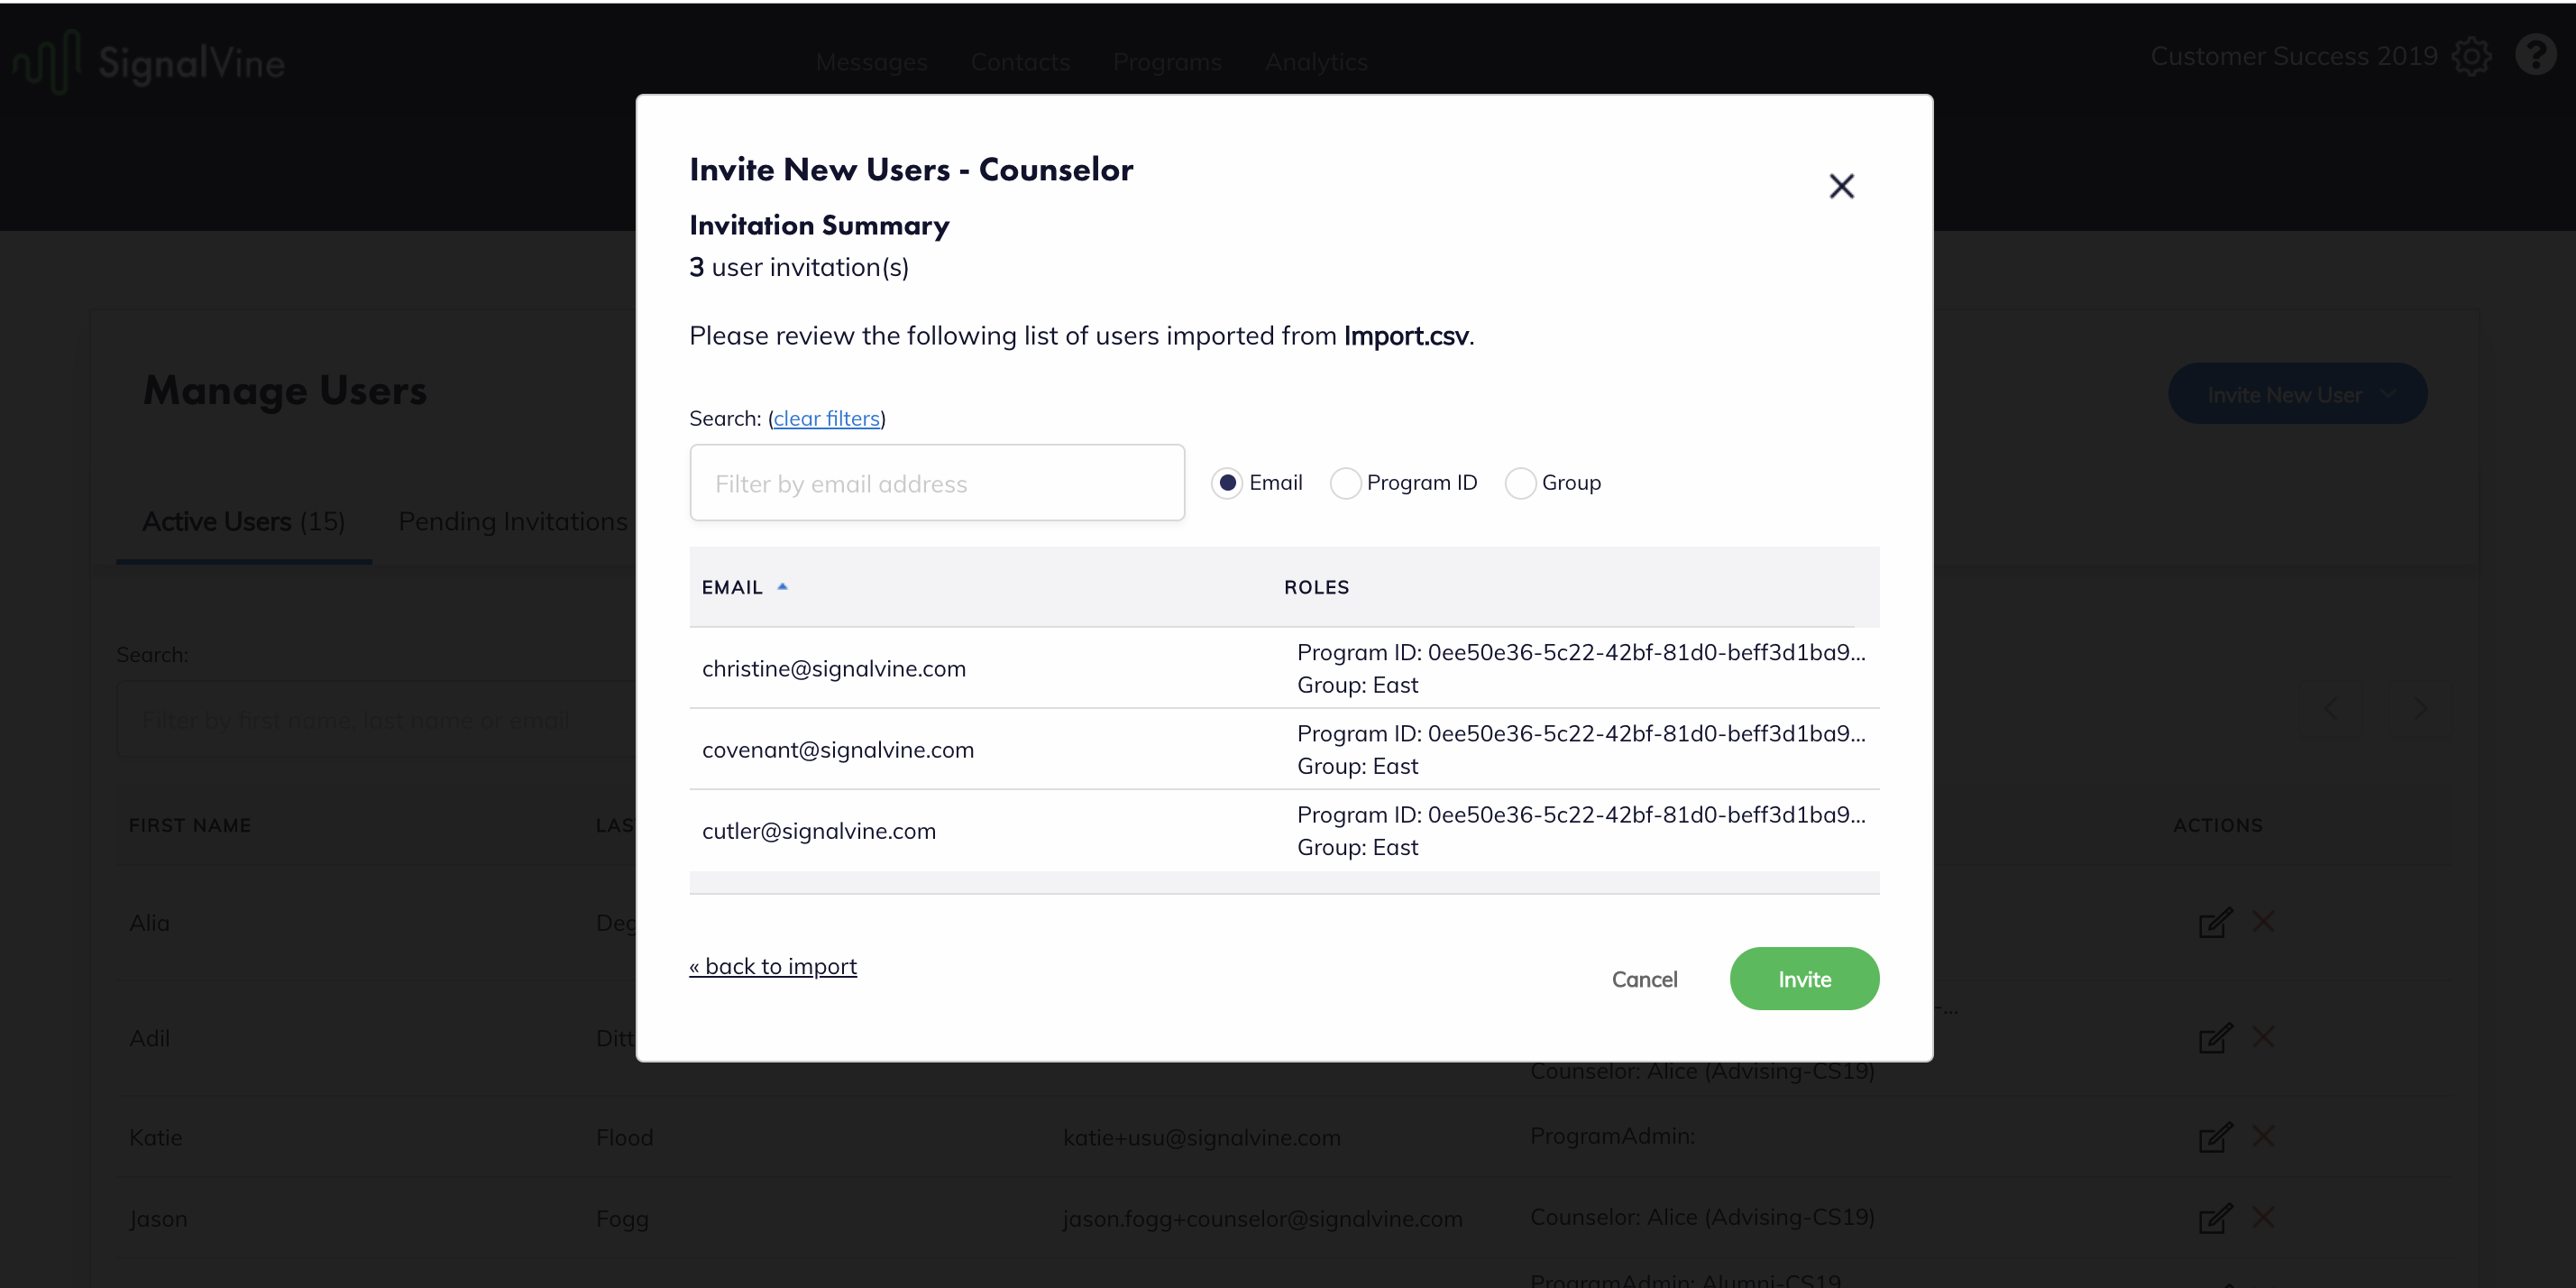Open the help question mark icon

point(2535,55)
